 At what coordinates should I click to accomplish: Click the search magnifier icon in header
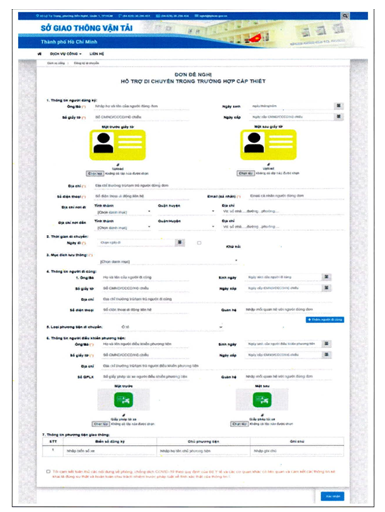click(345, 16)
